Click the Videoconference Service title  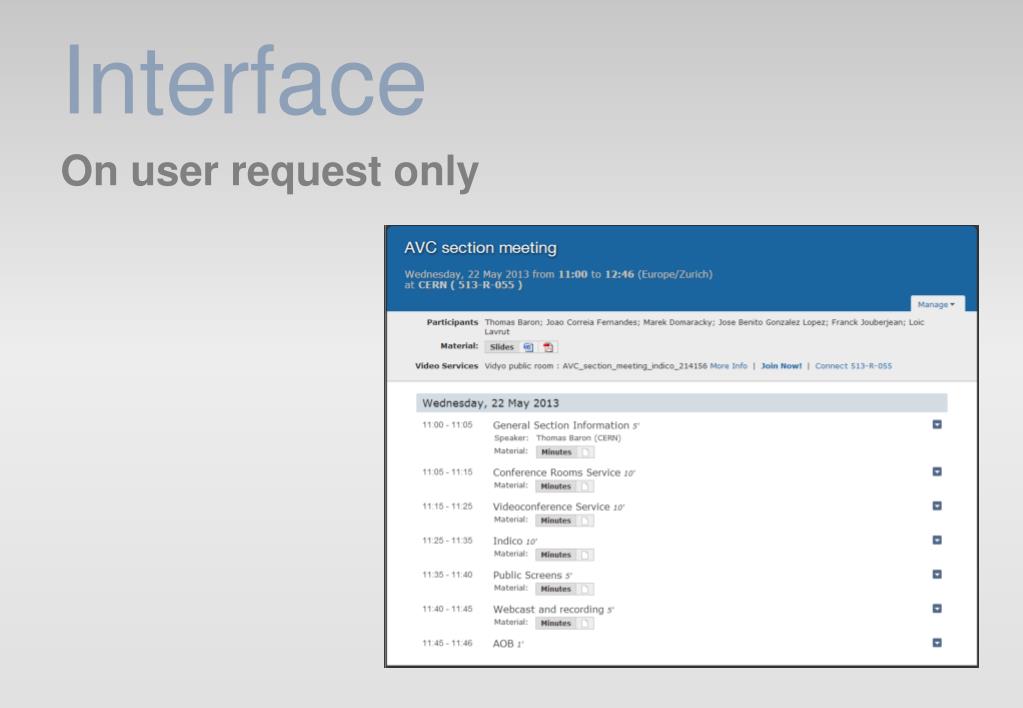551,506
